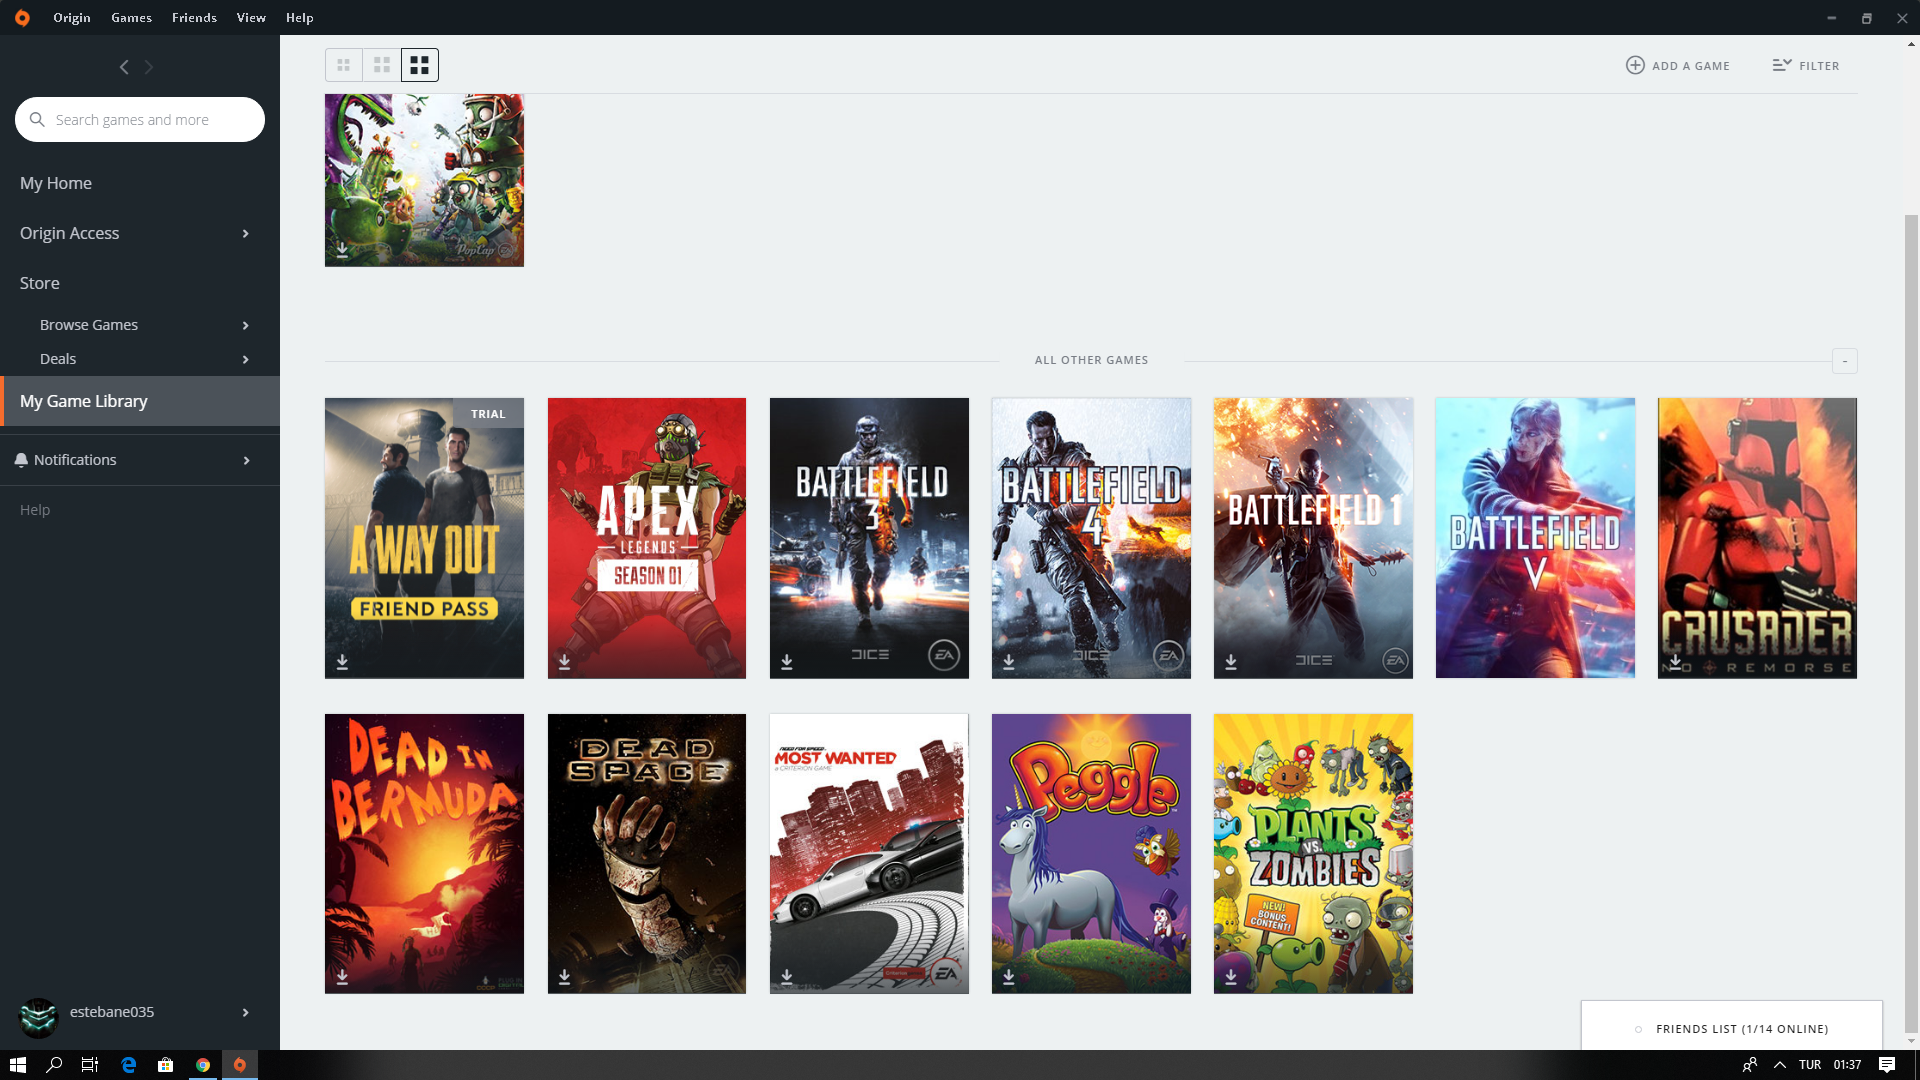
Task: Select My Game Library in the sidebar
Action: coord(140,401)
